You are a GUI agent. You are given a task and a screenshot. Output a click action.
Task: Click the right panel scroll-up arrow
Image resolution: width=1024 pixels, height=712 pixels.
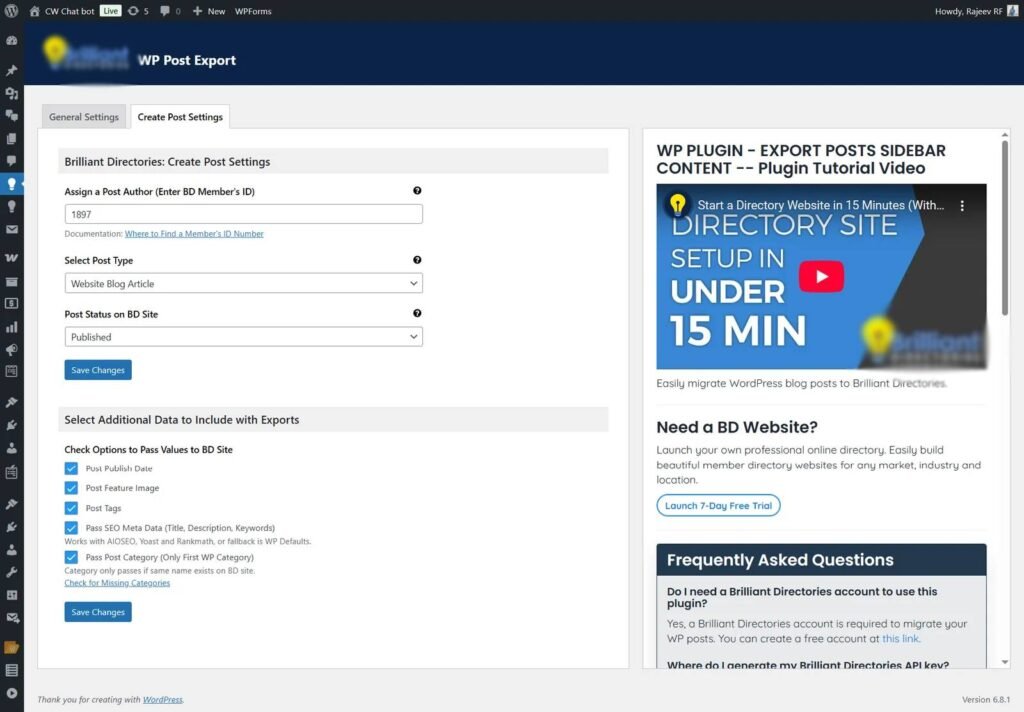click(1004, 135)
